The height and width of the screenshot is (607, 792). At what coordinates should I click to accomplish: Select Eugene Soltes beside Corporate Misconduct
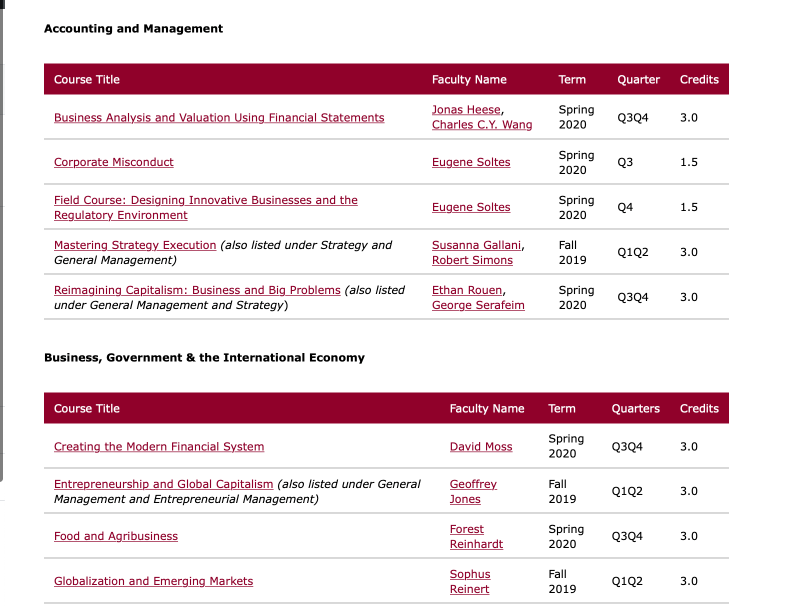point(471,162)
